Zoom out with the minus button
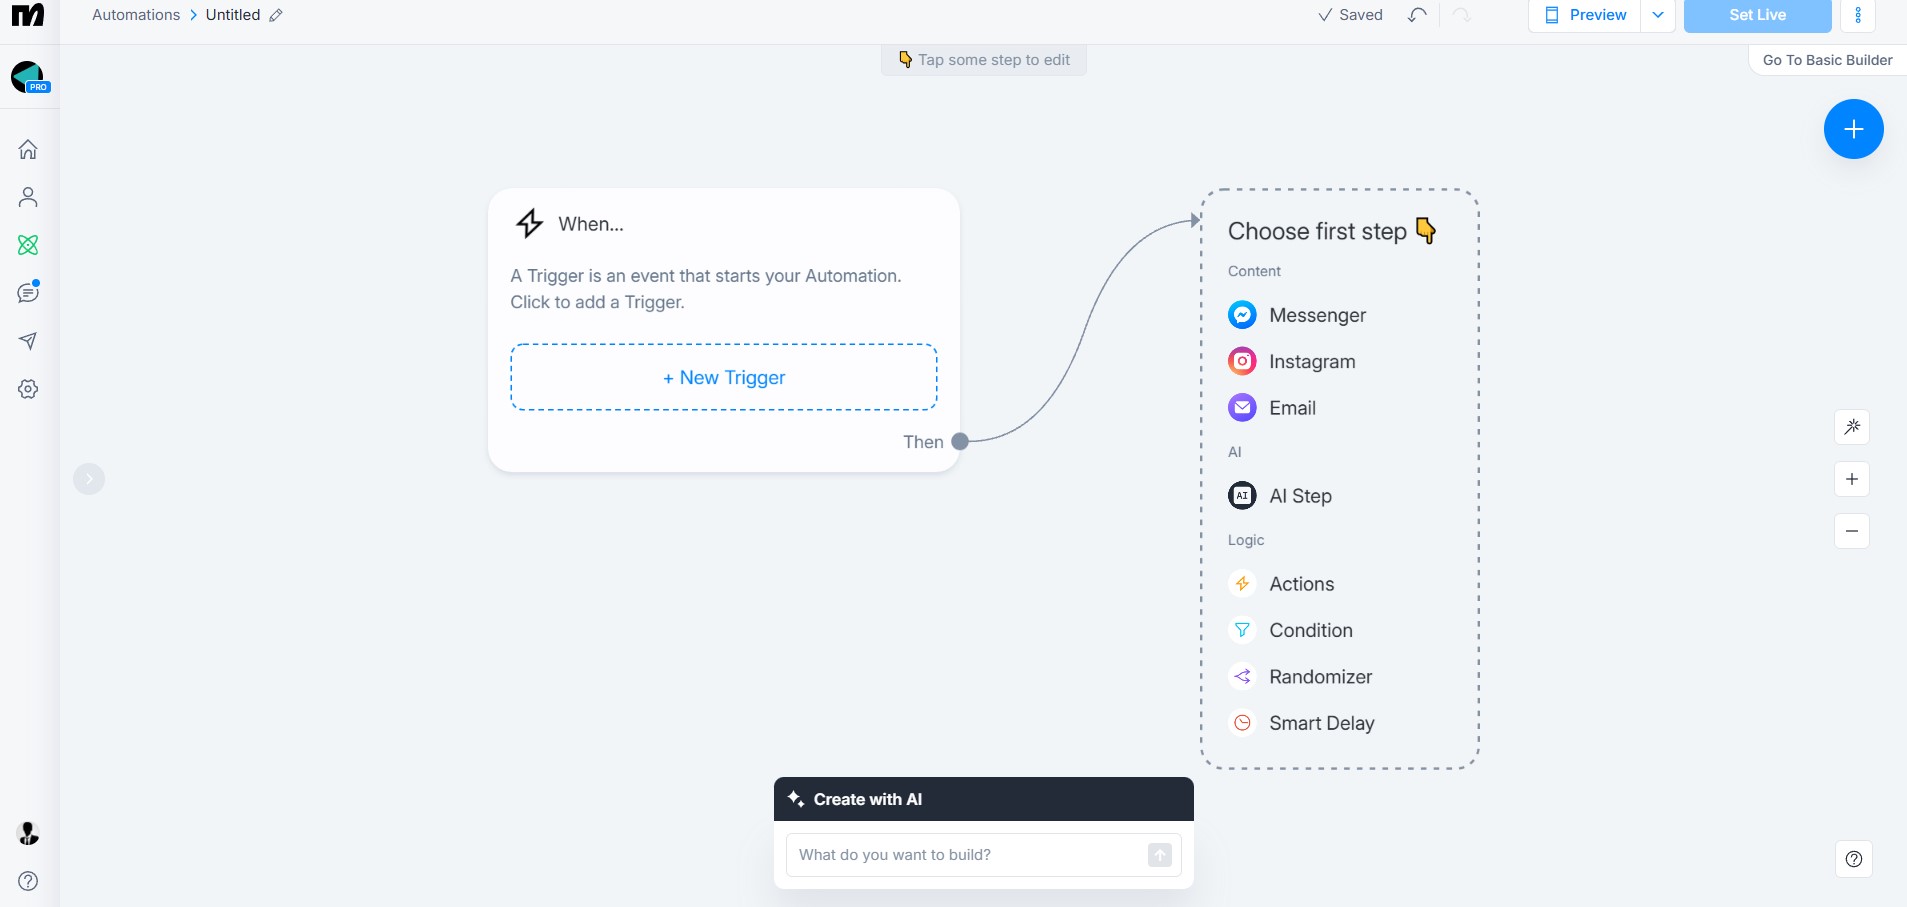1907x907 pixels. [x=1852, y=531]
